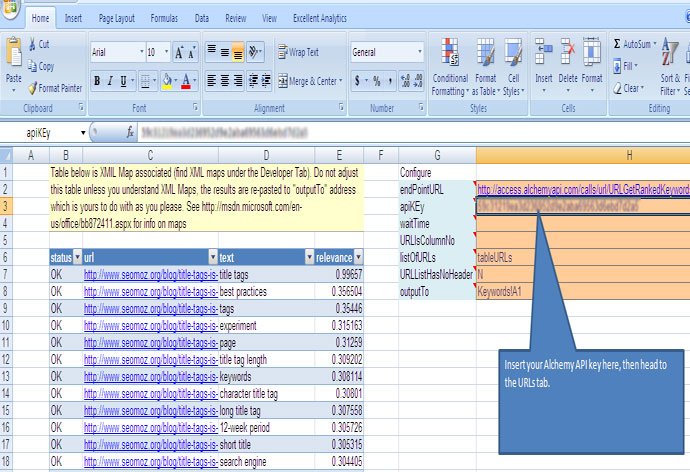Apply the red Font Color swatch

186,81
